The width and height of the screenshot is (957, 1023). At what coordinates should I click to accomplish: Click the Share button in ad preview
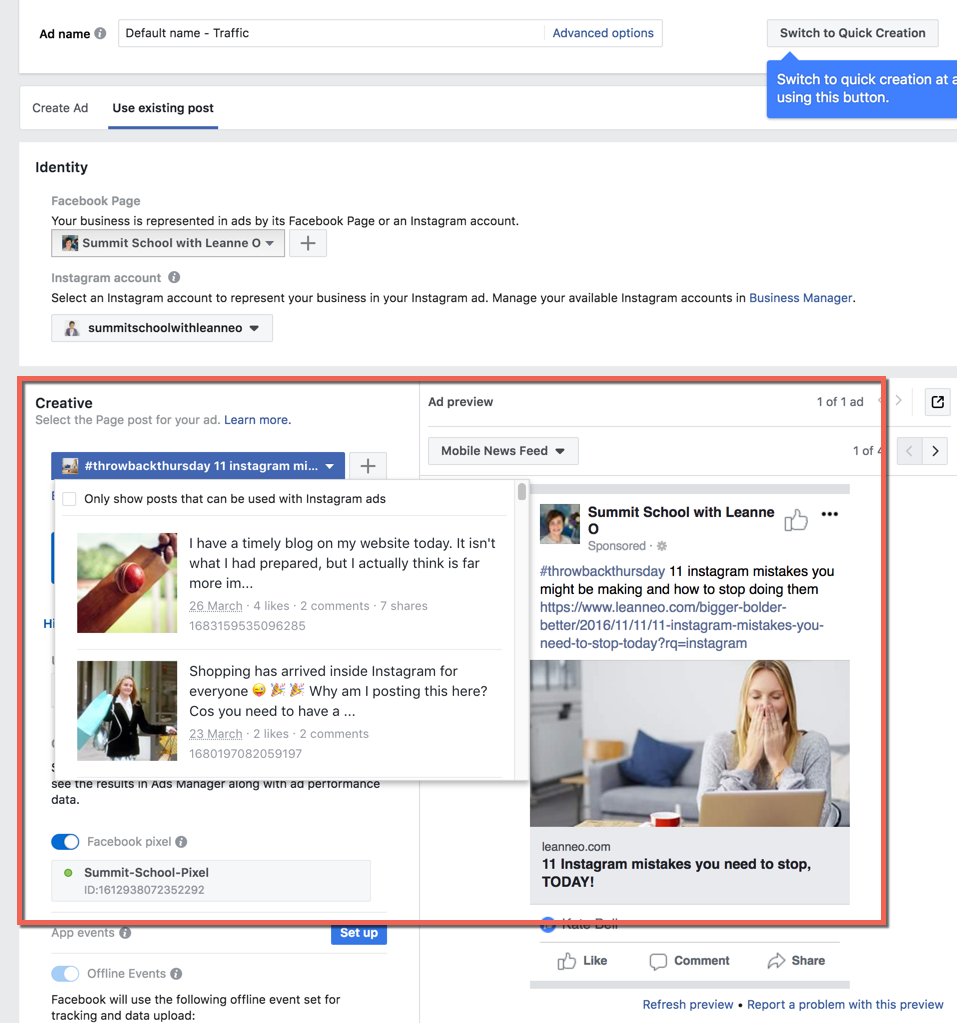(x=797, y=960)
